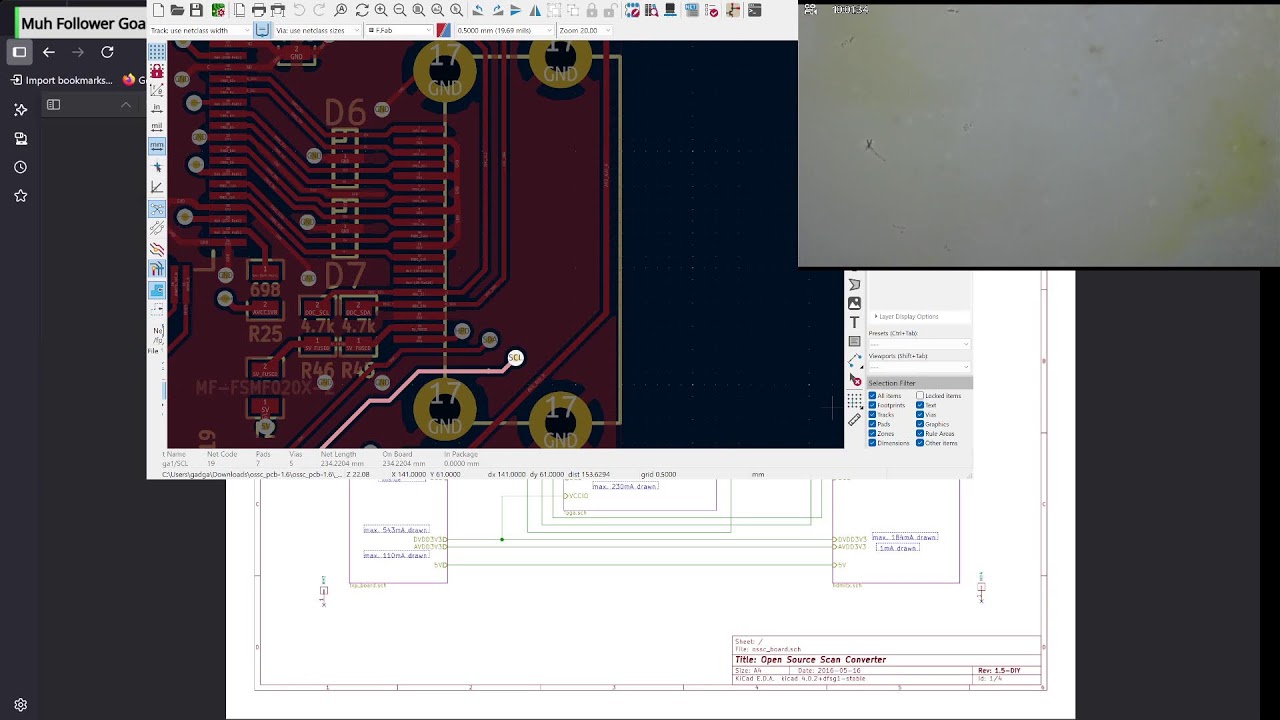The image size is (1280, 720).
Task: Go back in browser
Action: pos(49,52)
